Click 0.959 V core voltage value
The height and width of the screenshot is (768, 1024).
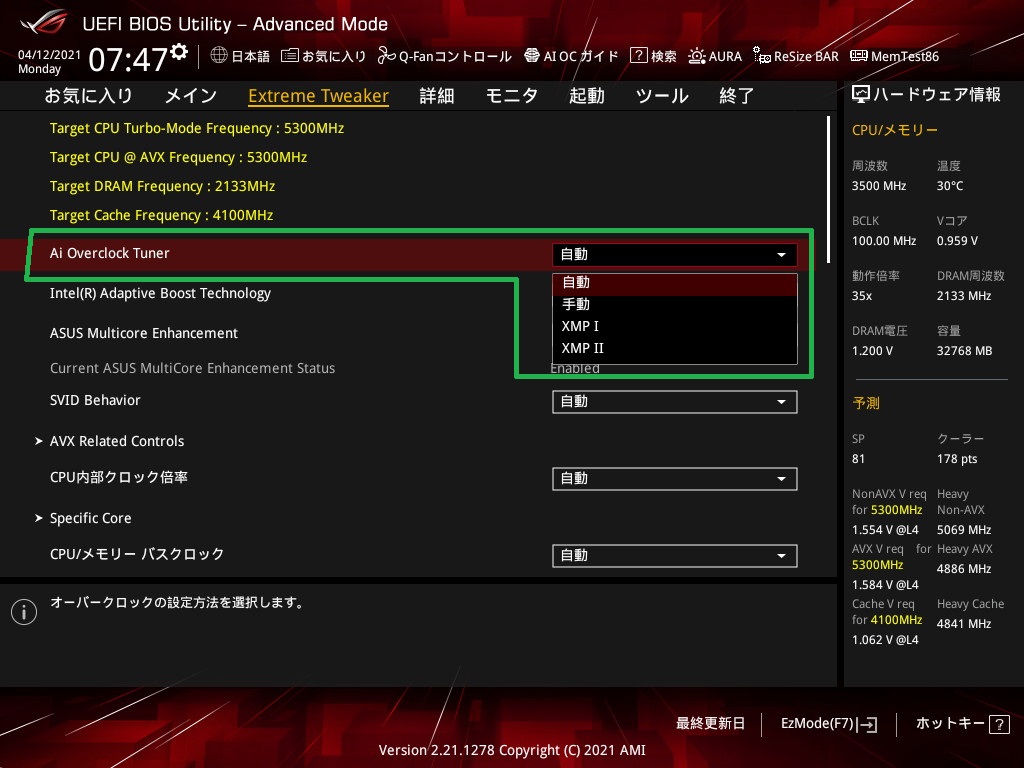[957, 241]
